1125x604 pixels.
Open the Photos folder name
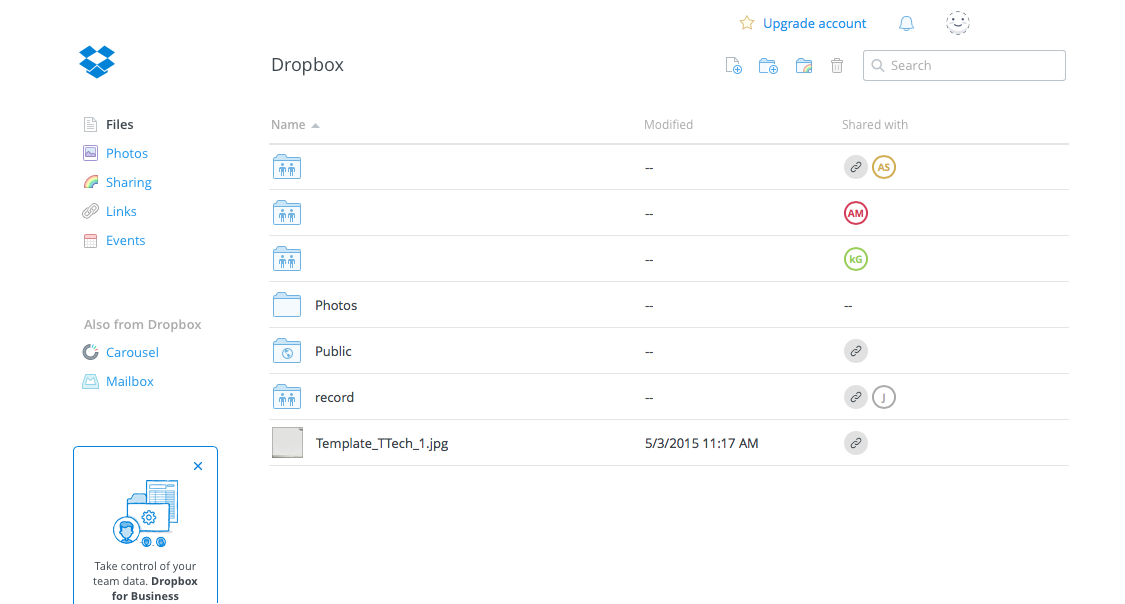336,305
